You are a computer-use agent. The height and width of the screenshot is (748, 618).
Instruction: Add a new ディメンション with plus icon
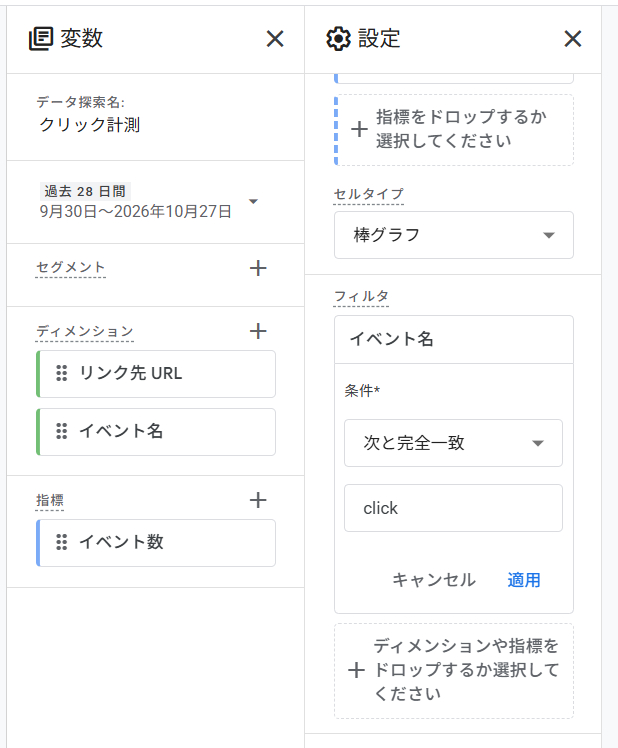(x=258, y=331)
